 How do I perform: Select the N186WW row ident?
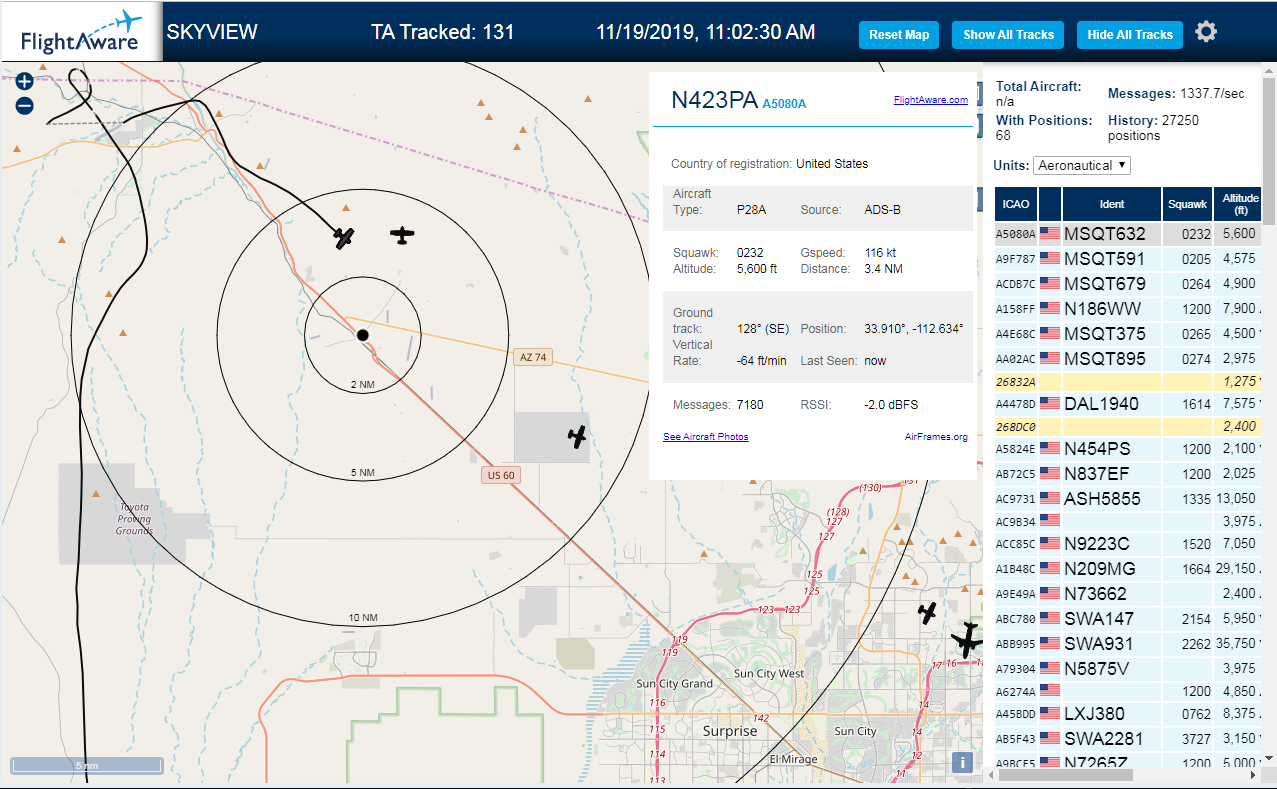coord(1101,309)
